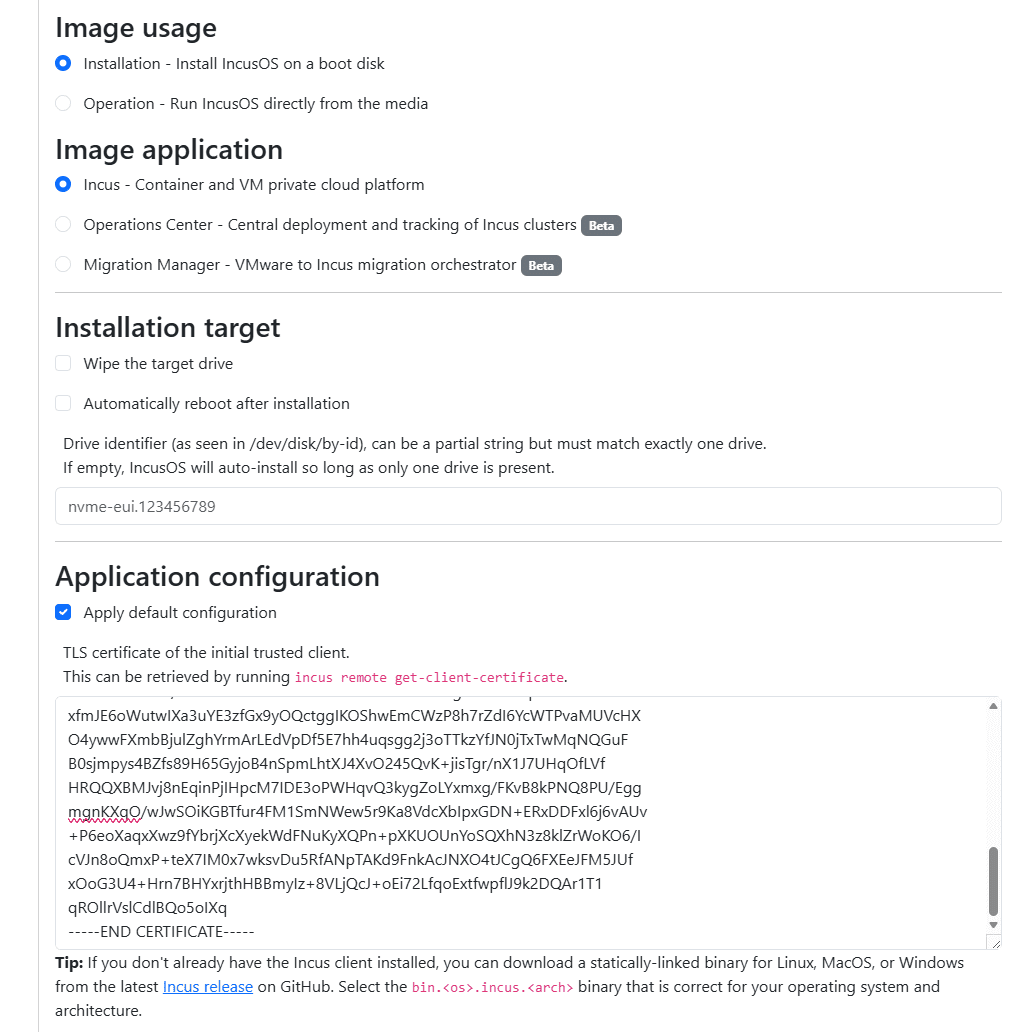Click the Beta badge next to Migration Manager
Viewport: 1022px width, 1032px height.
click(x=541, y=265)
